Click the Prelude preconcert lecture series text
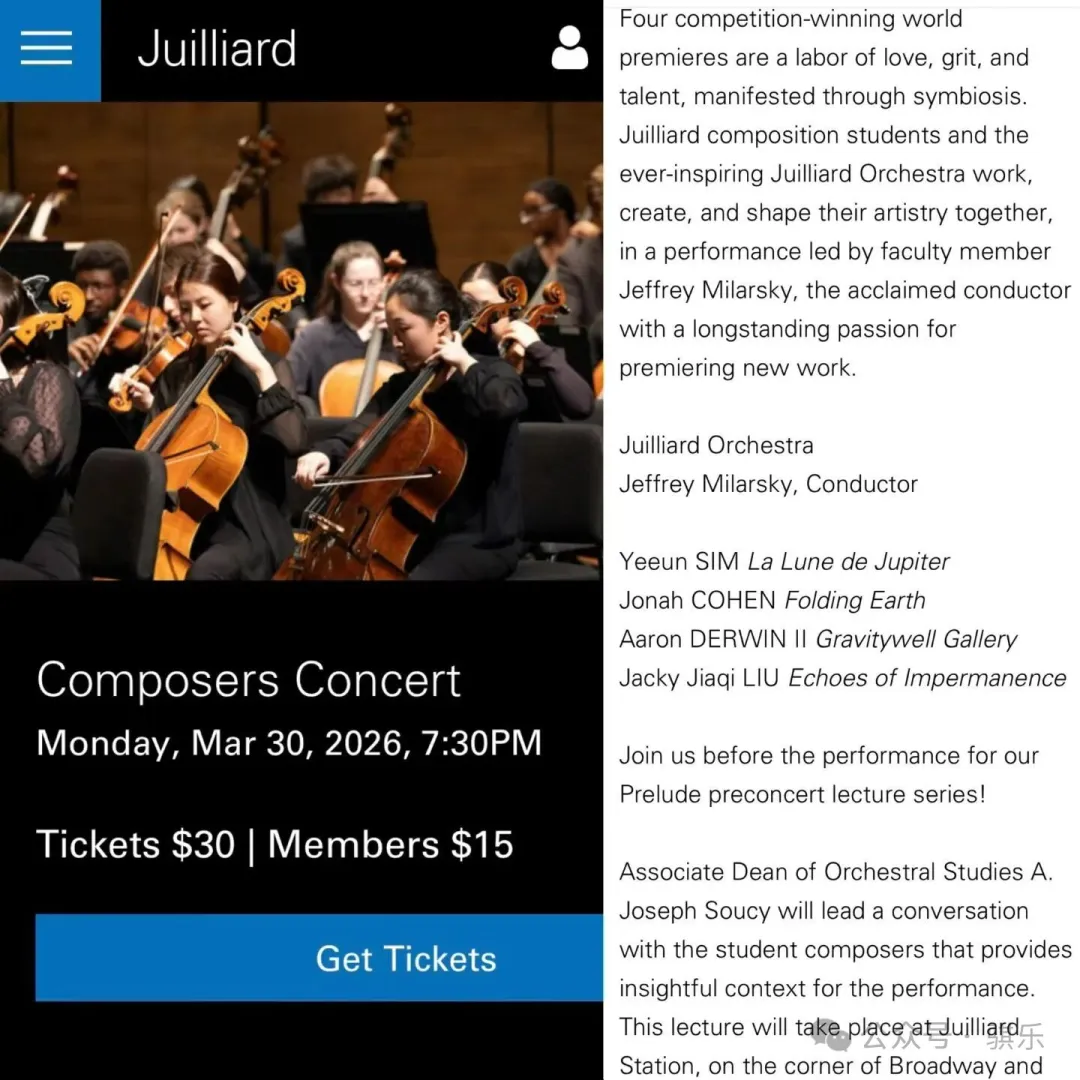Screen dimensions: 1080x1080 tap(802, 794)
